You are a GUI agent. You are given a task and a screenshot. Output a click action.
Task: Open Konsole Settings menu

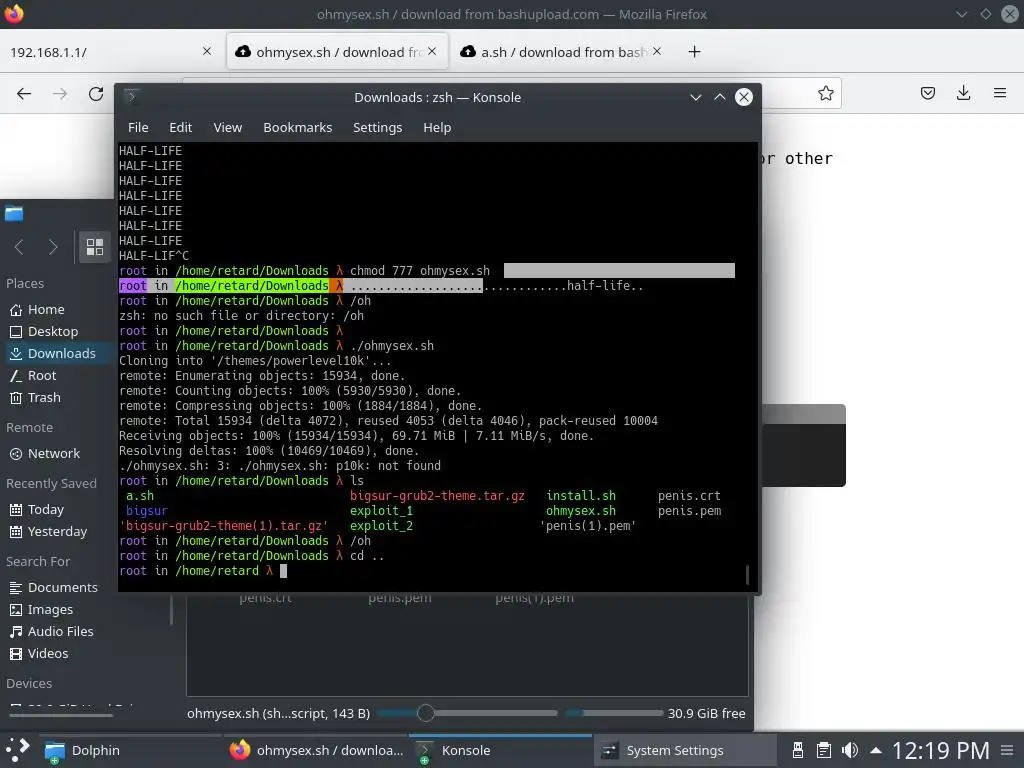pos(377,127)
